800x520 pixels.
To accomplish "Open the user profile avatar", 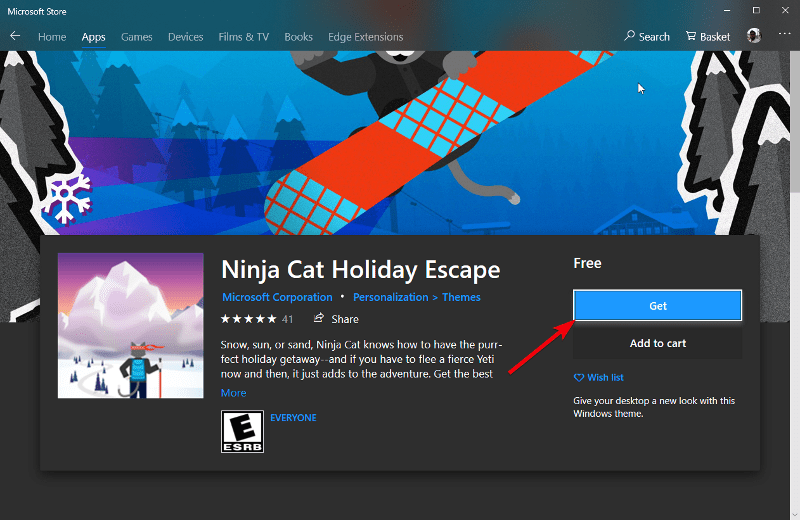I will tap(754, 36).
